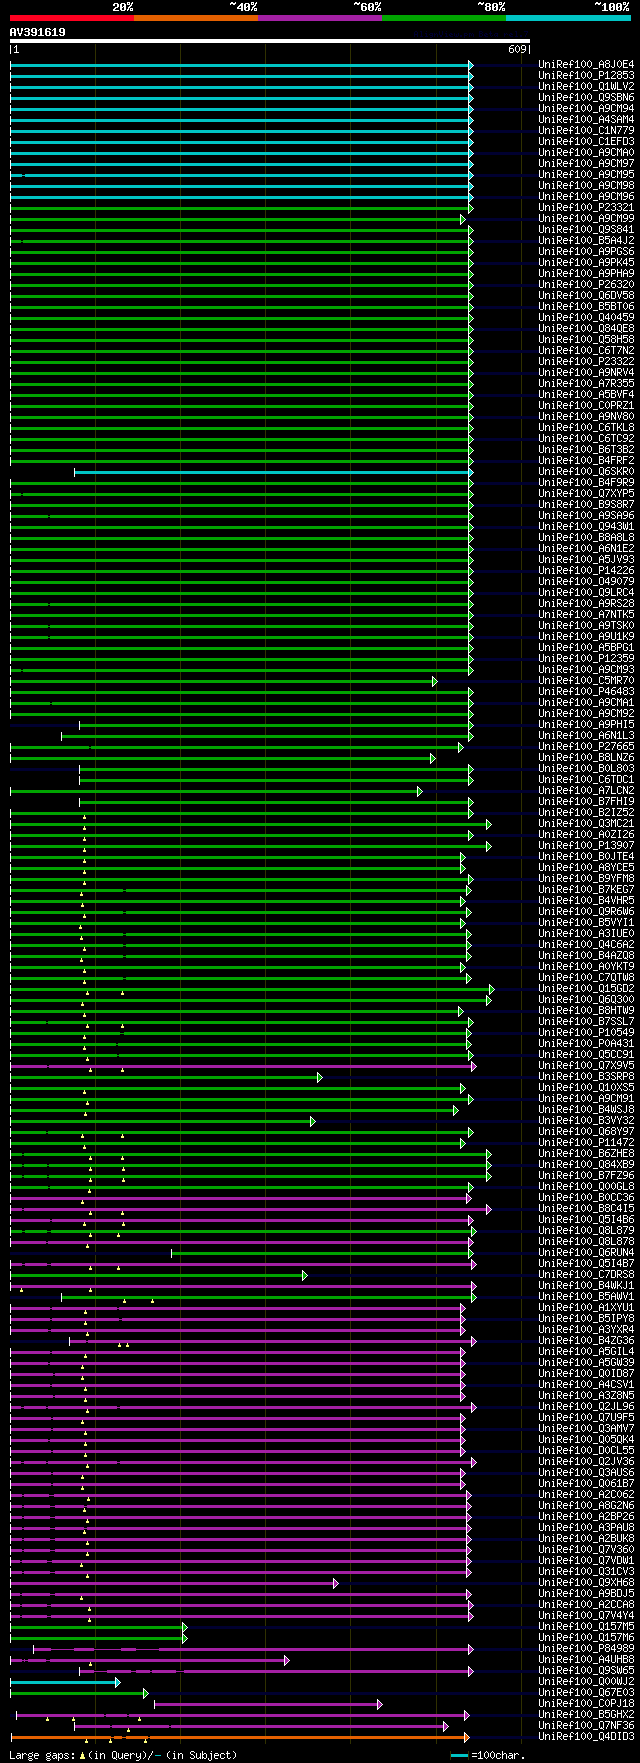Select the UniRef100_P46483 label
This screenshot has height=1763, width=640.
586,691
